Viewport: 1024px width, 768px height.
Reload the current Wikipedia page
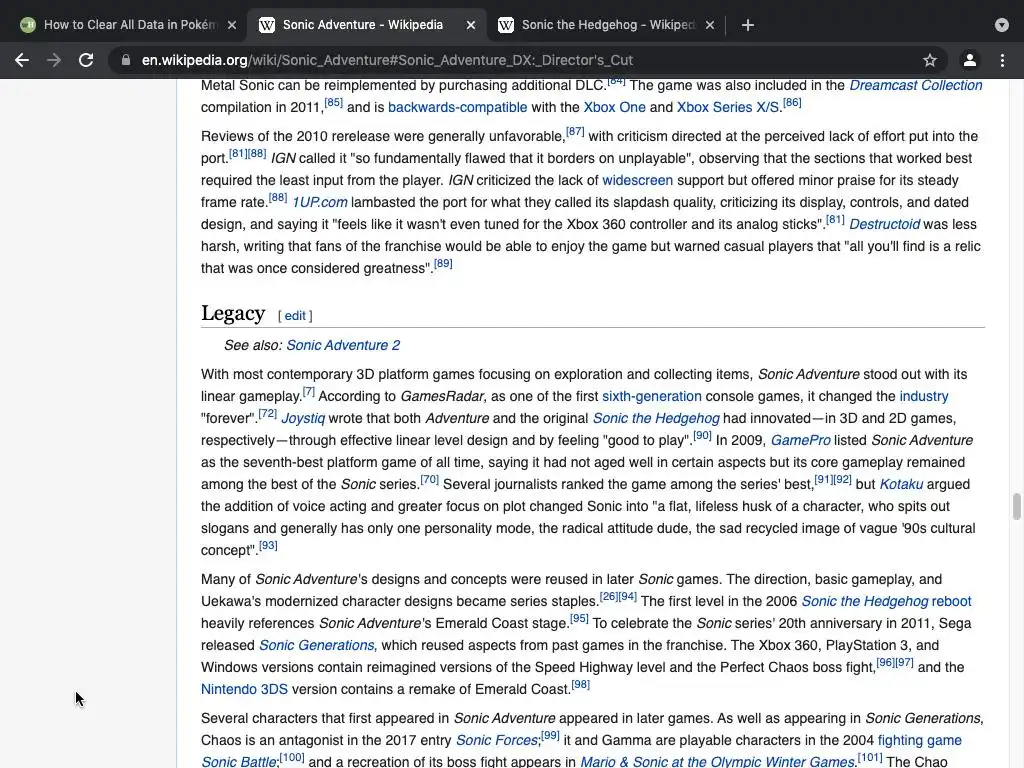[86, 60]
